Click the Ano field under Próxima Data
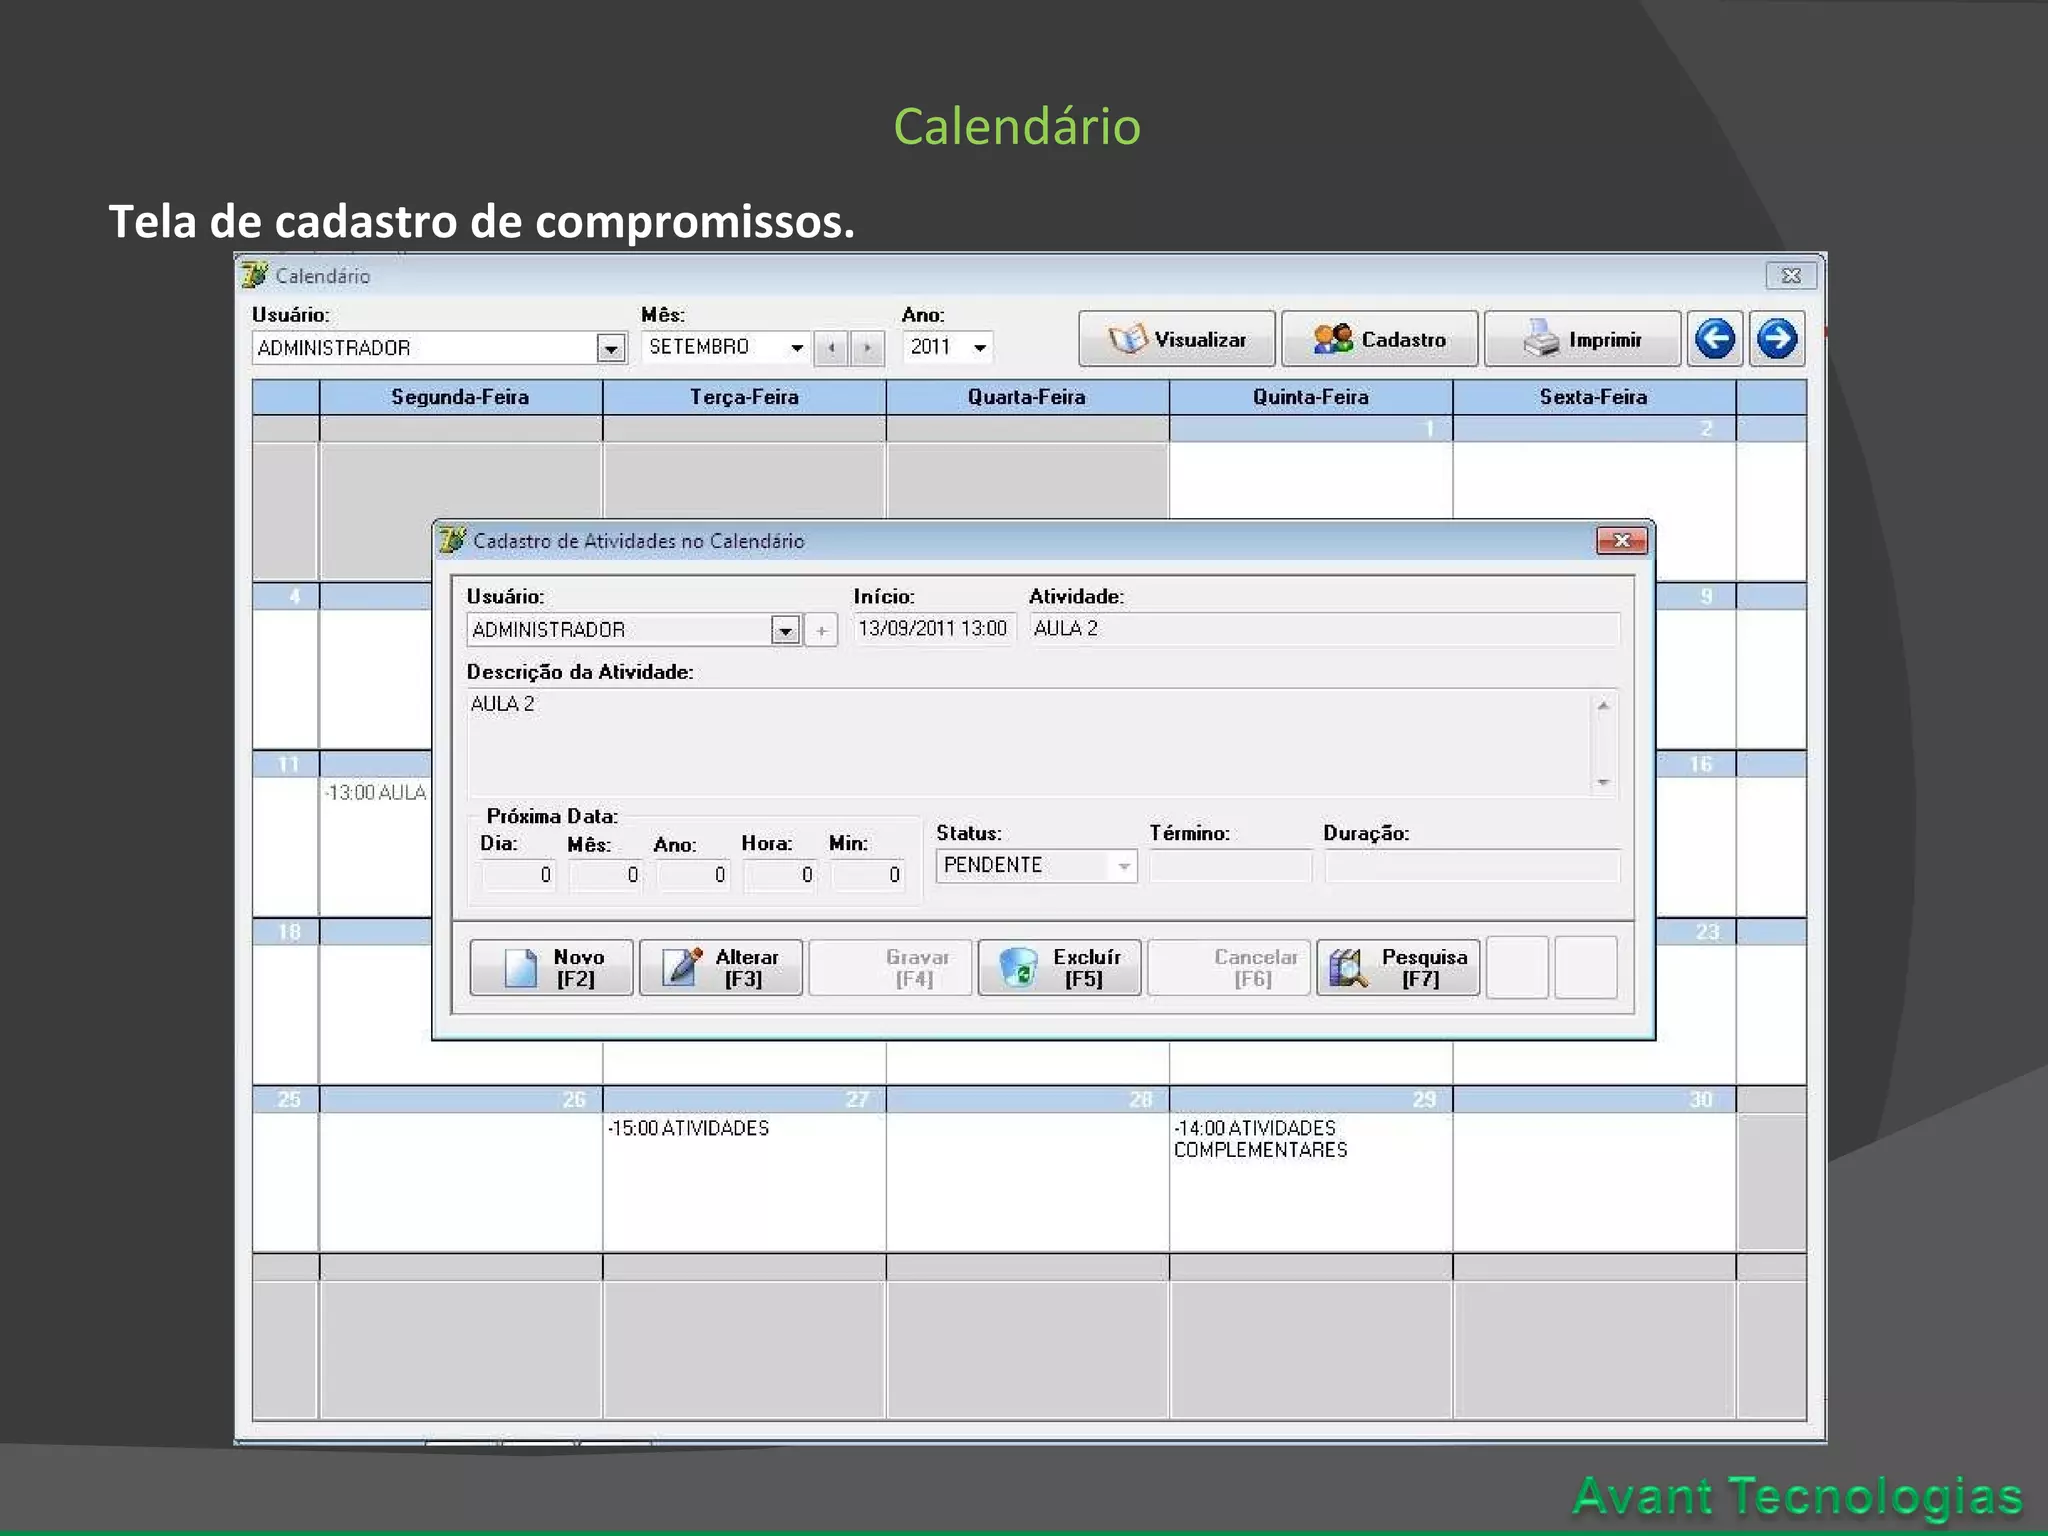2048x1536 pixels. [x=693, y=875]
